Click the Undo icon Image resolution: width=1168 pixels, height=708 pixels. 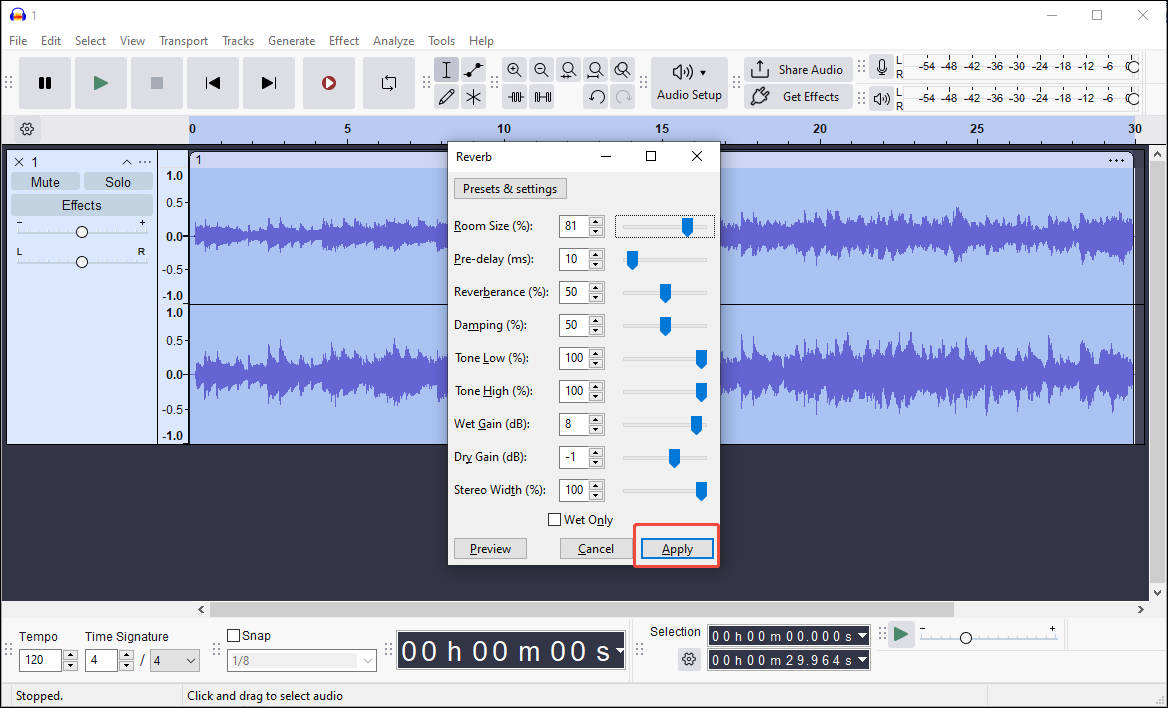point(595,97)
